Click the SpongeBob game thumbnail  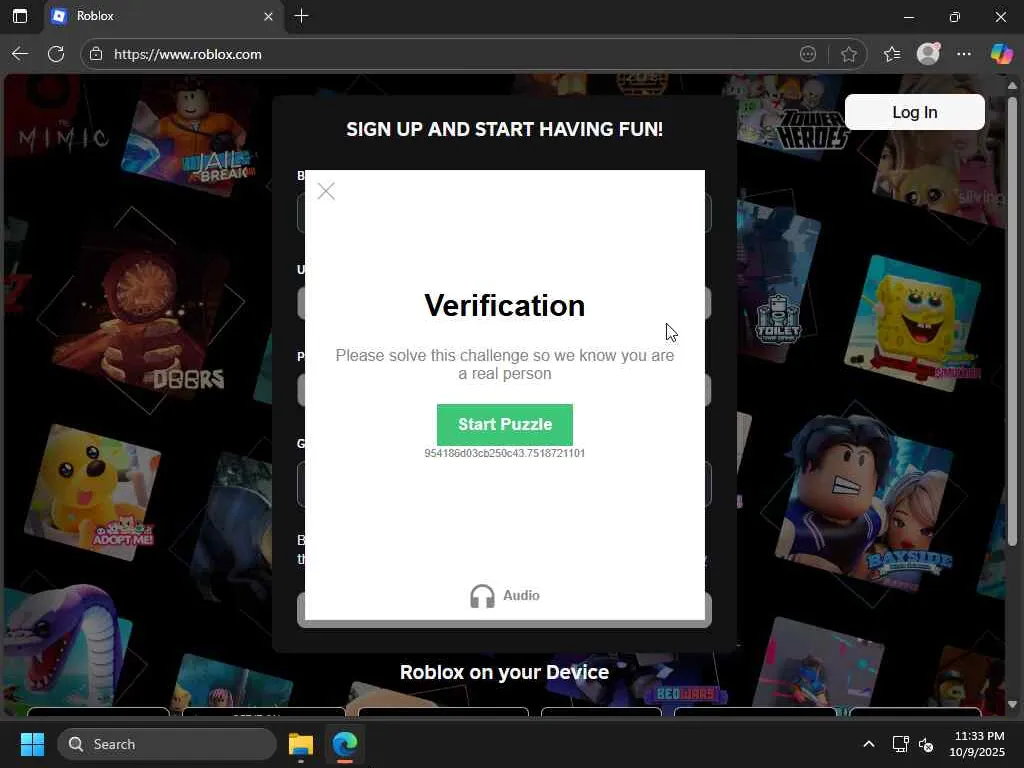pyautogui.click(x=912, y=323)
